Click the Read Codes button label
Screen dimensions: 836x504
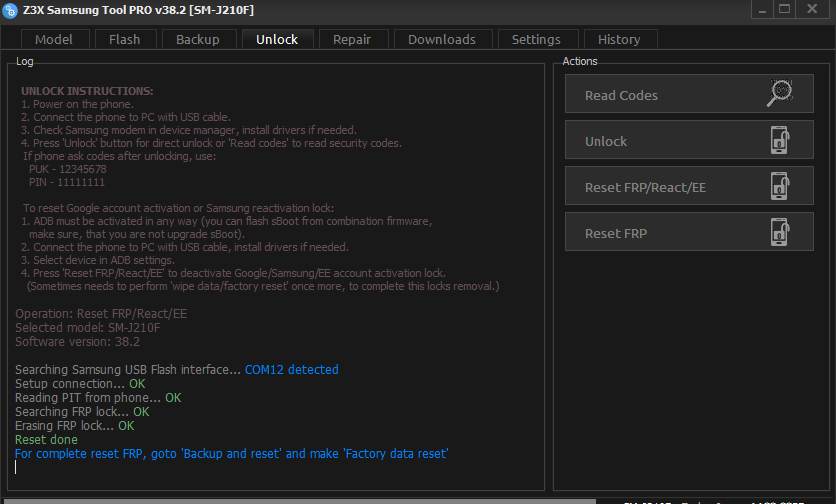(x=621, y=95)
